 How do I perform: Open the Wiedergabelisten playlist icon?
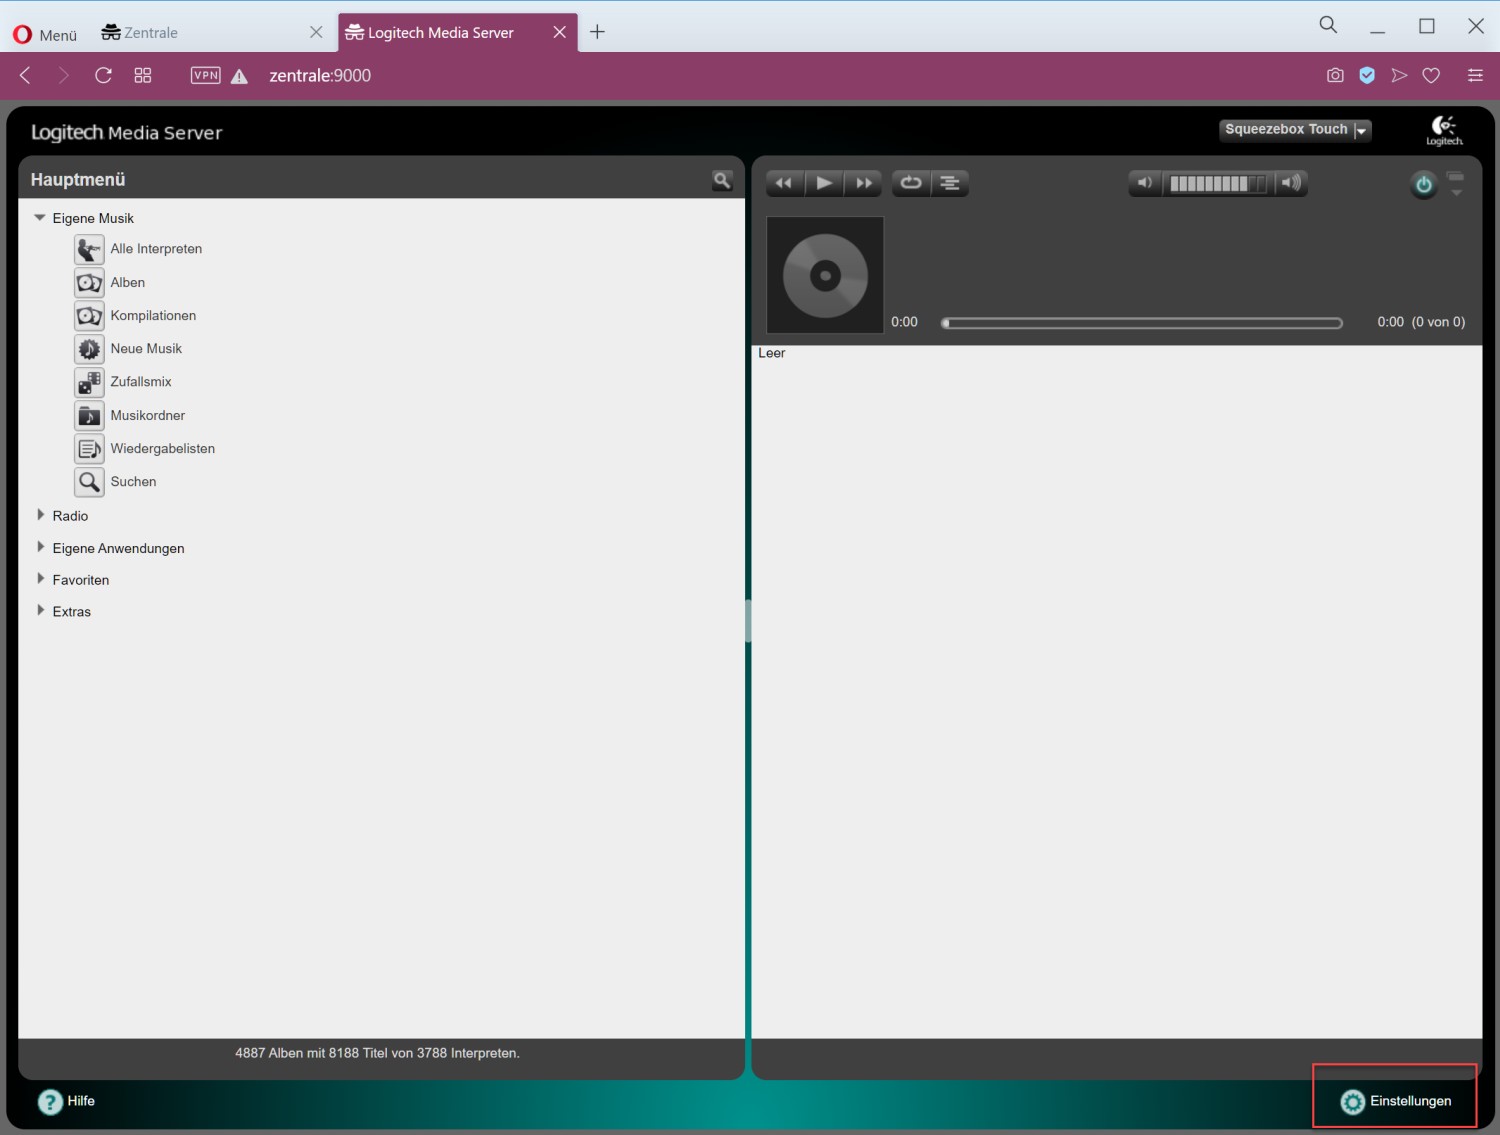pyautogui.click(x=89, y=448)
